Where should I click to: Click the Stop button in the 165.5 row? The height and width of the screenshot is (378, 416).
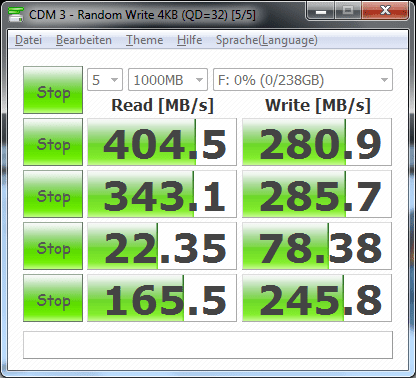click(53, 298)
